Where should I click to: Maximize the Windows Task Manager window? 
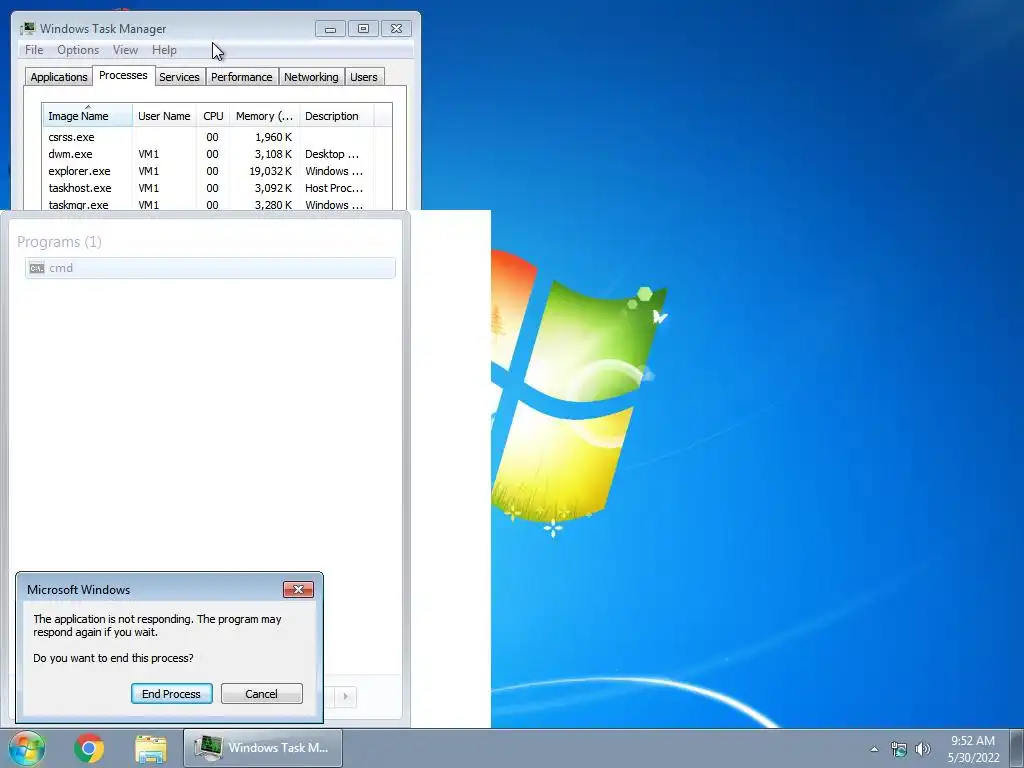(363, 29)
